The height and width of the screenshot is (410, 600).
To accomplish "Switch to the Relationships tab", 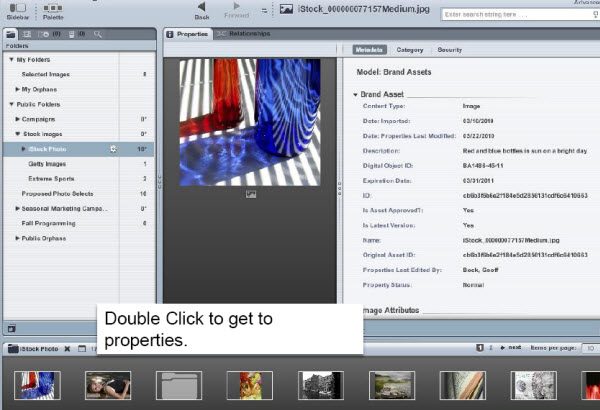I will (244, 34).
